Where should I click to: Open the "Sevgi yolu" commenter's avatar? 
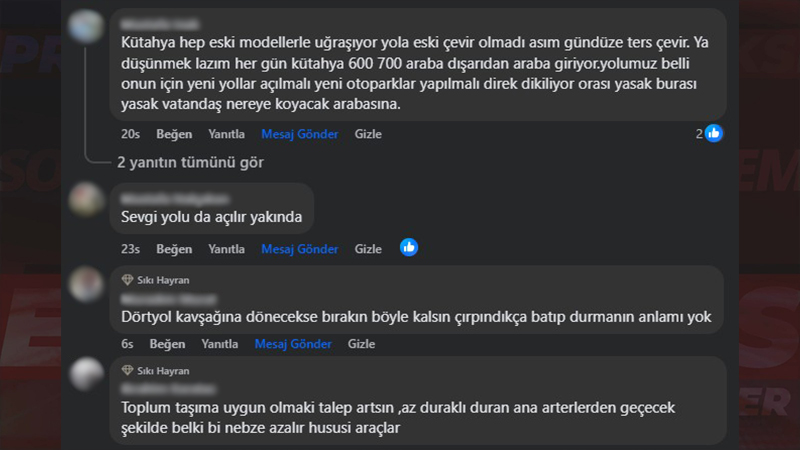tap(88, 199)
